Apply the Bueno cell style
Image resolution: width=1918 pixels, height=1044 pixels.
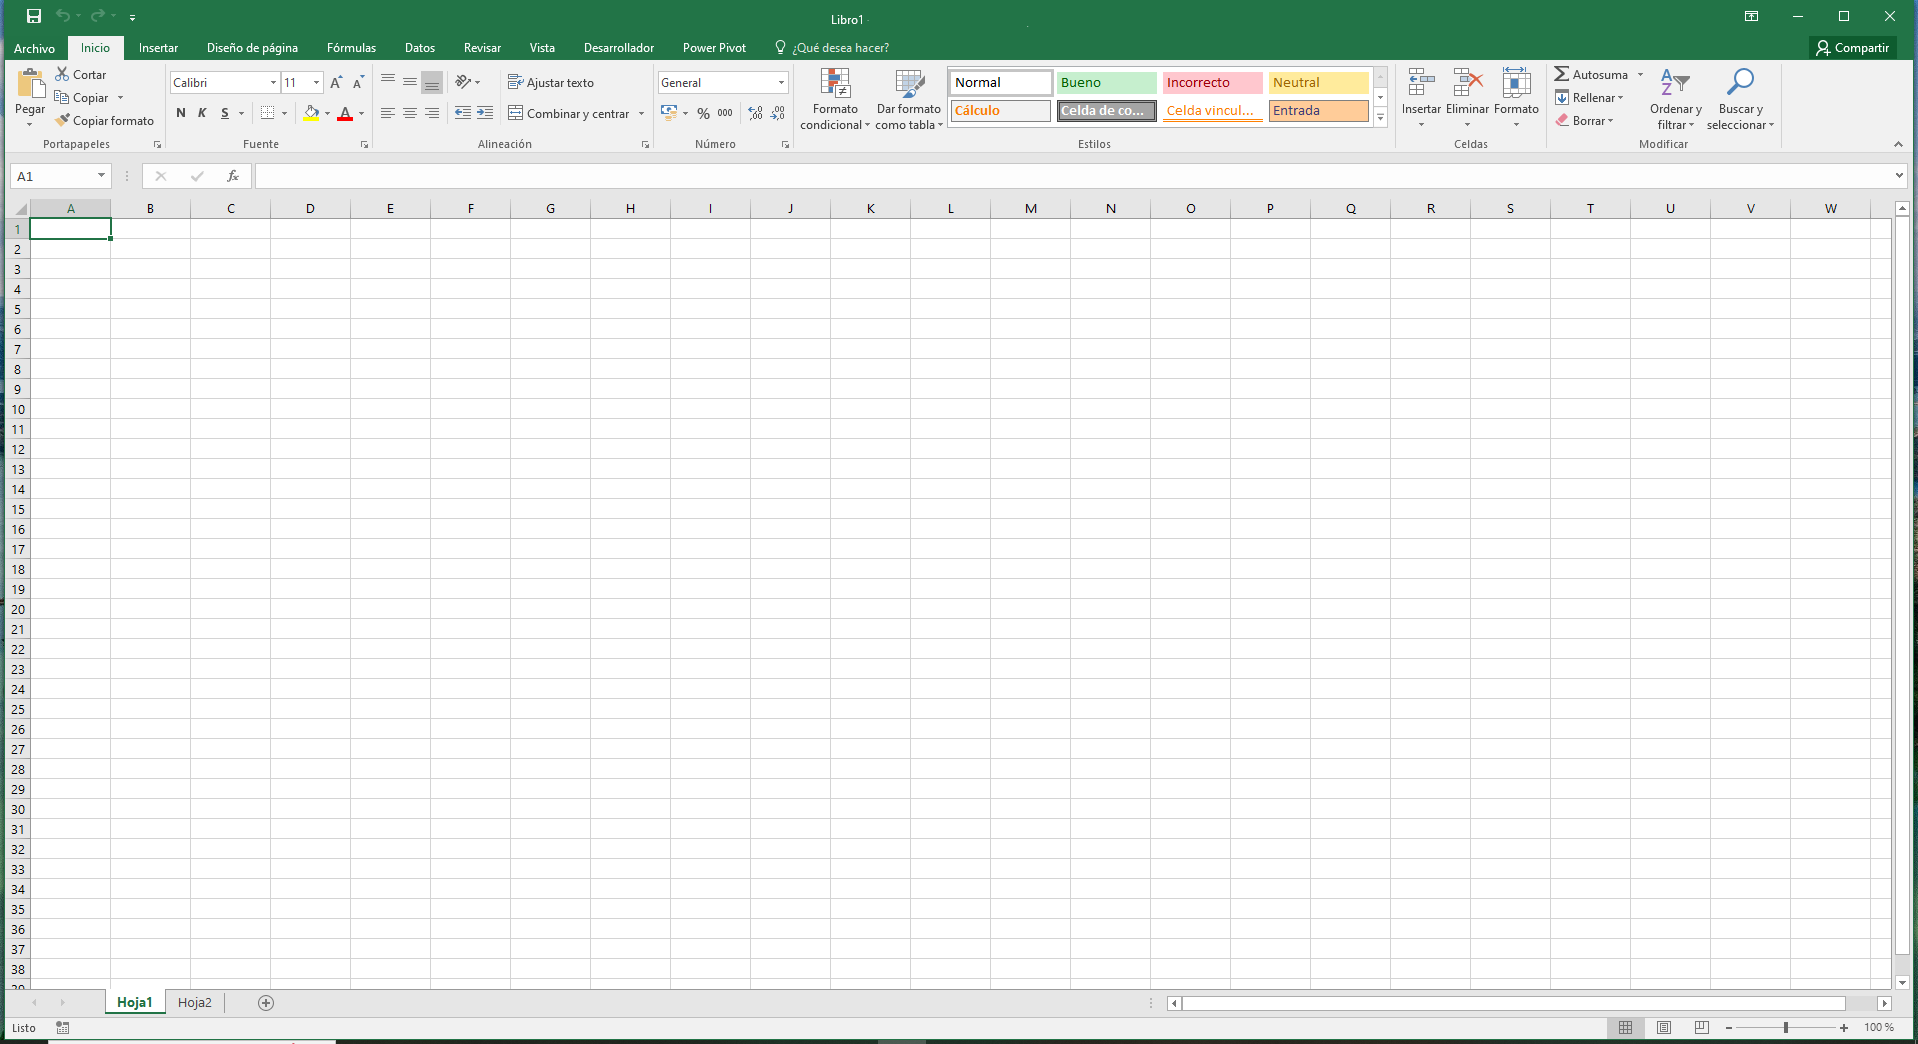[1105, 82]
